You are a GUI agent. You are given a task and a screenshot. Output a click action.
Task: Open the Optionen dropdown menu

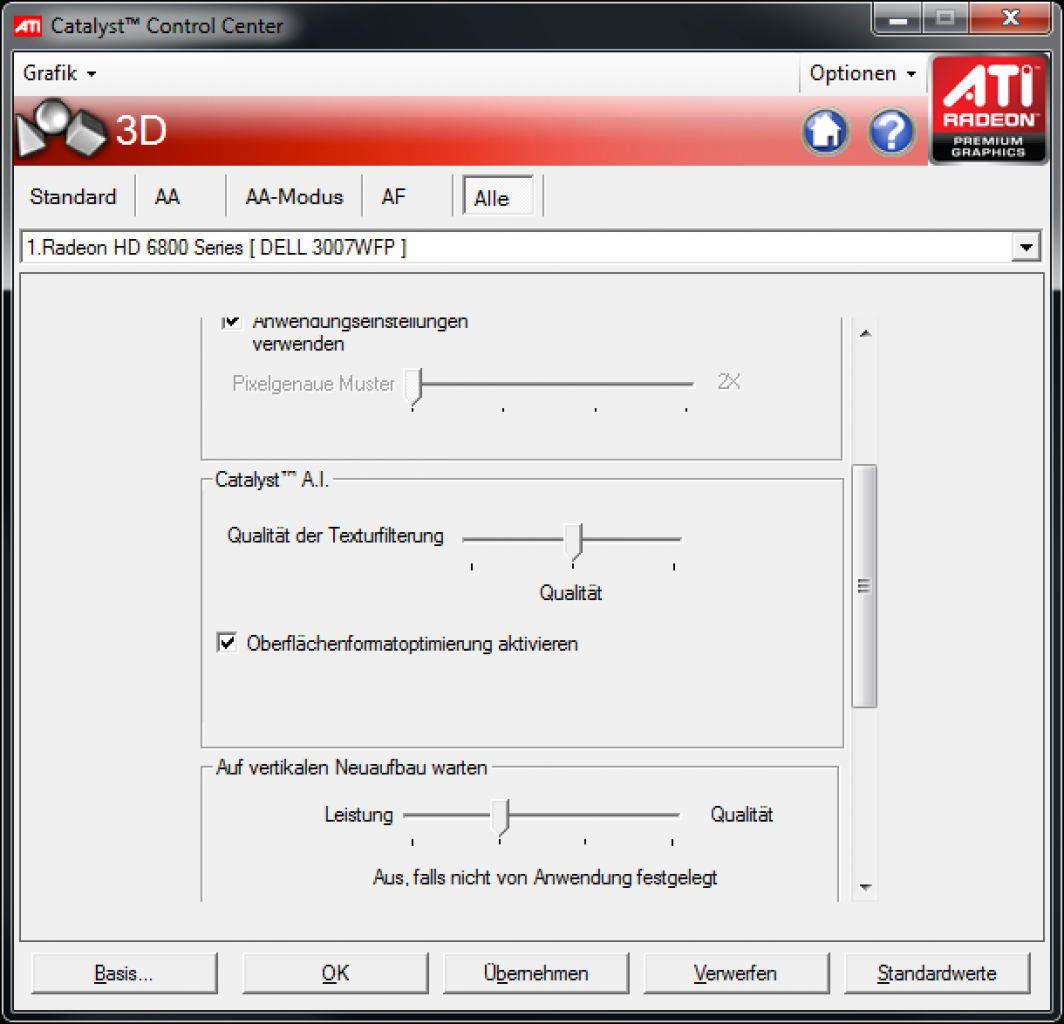point(862,73)
